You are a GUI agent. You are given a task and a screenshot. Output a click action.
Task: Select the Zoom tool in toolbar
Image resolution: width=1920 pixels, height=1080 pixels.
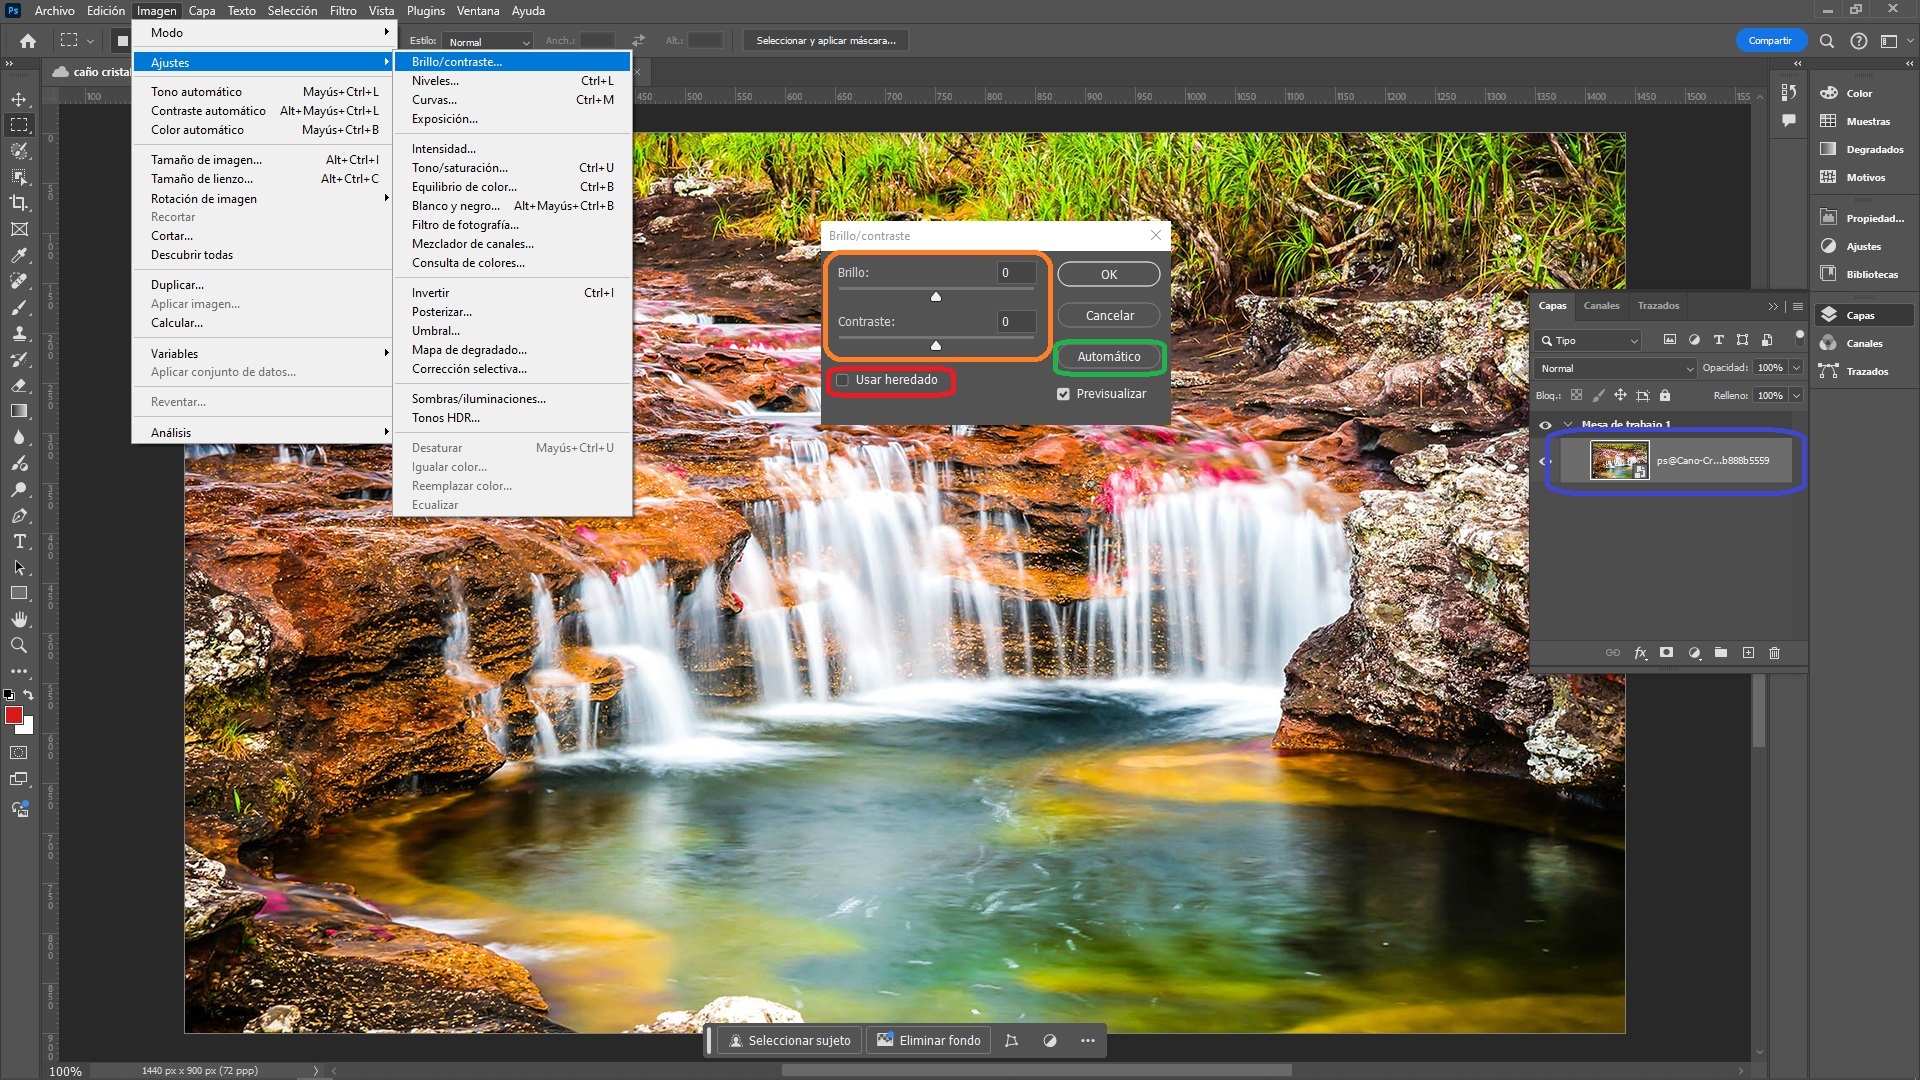pos(19,645)
